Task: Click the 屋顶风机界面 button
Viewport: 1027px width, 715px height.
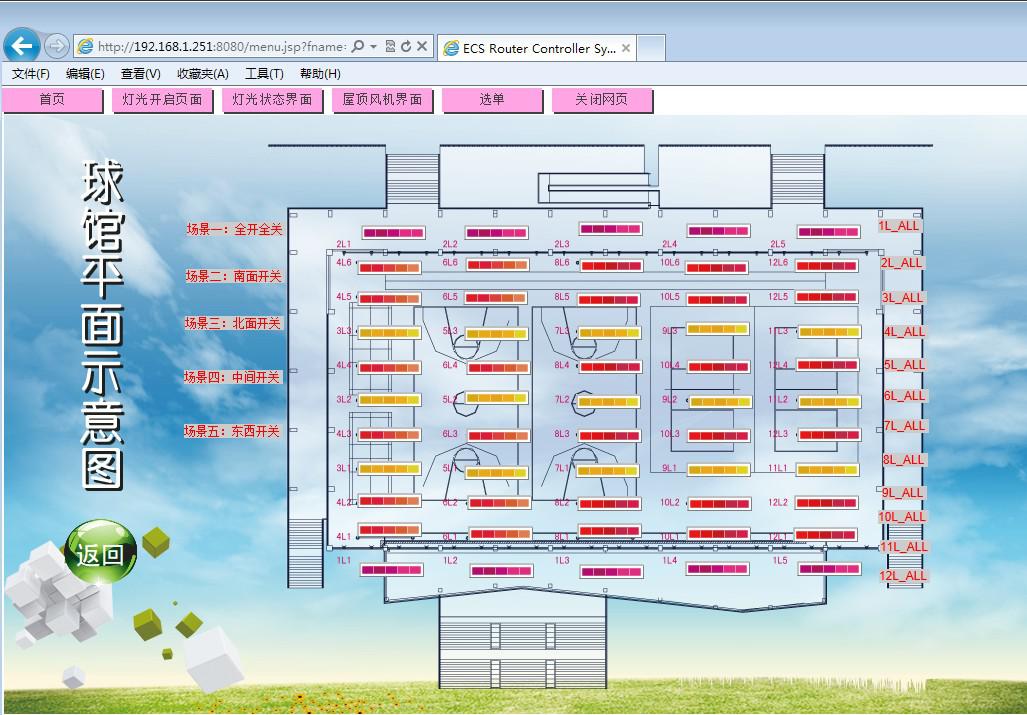Action: coord(382,100)
